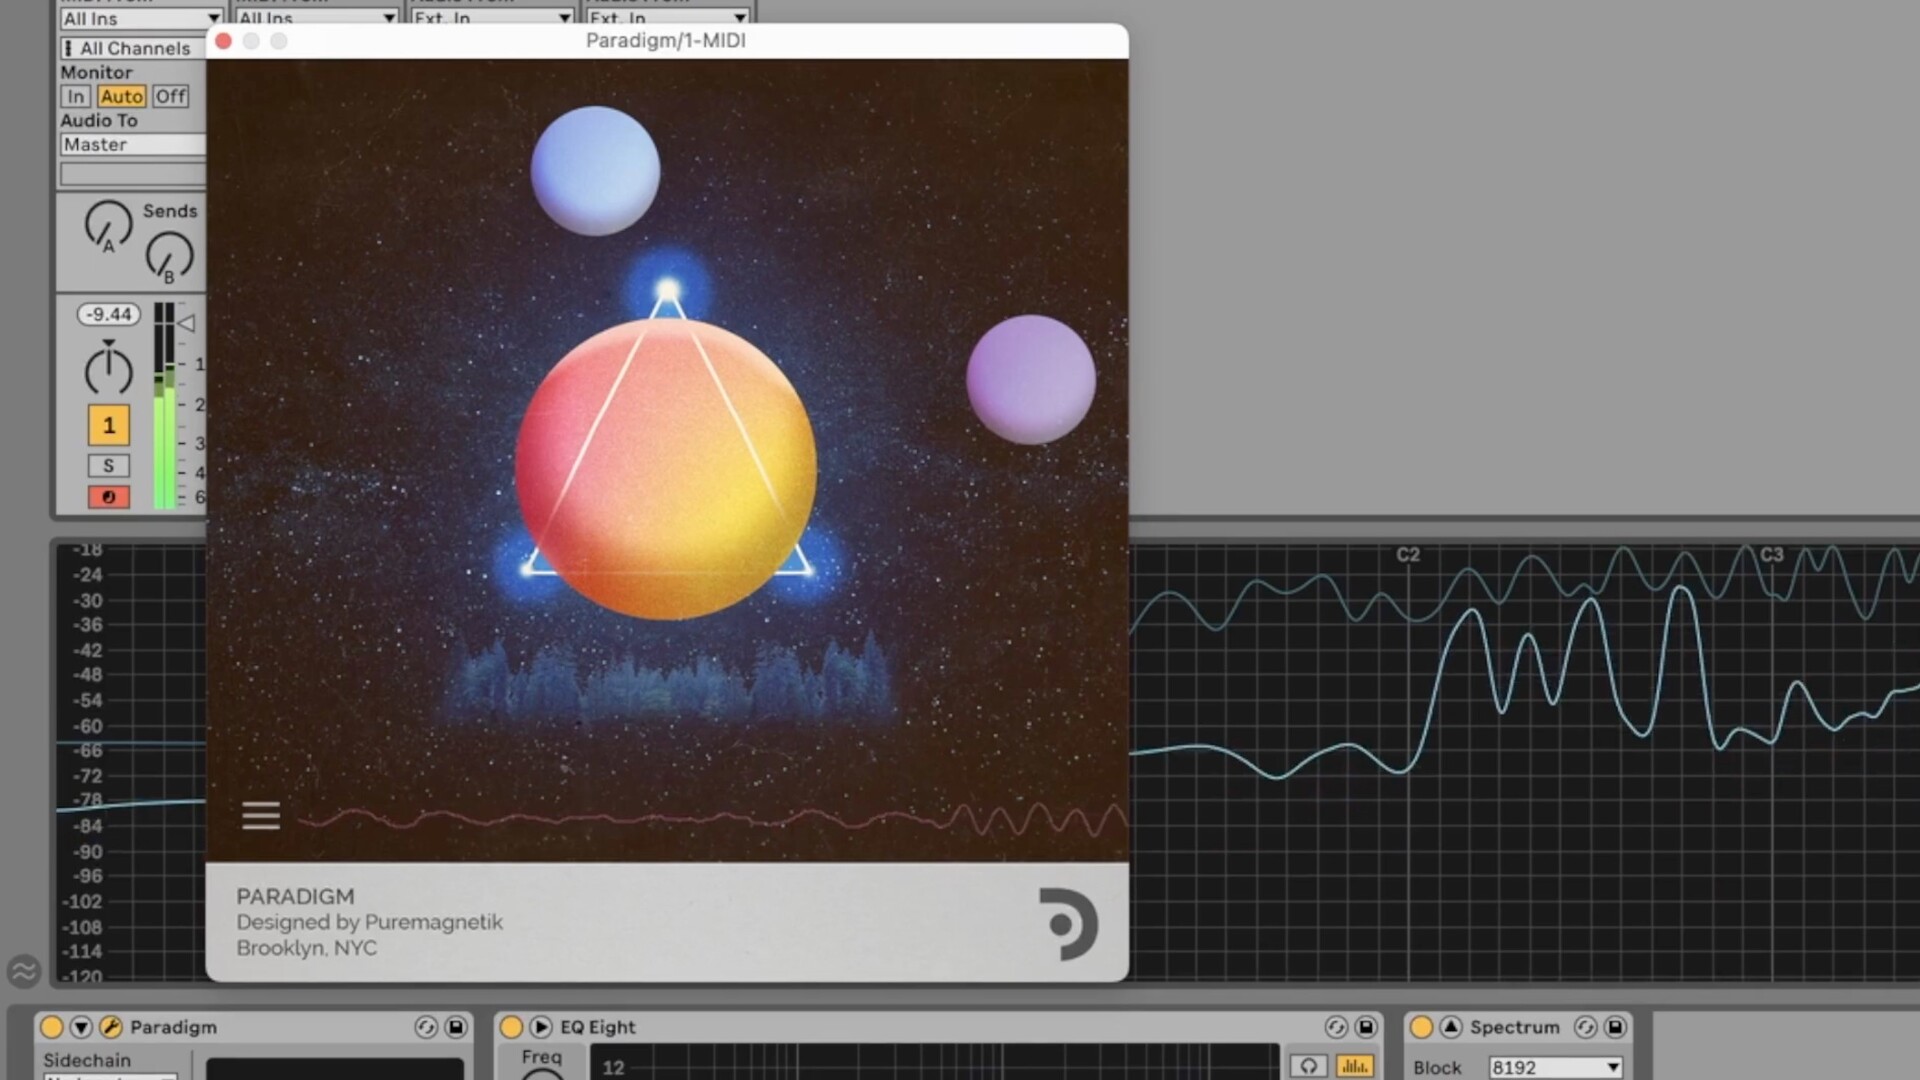Viewport: 1920px width, 1080px height.
Task: Click the blue sphere in Paradigm plugin
Action: [x=595, y=171]
